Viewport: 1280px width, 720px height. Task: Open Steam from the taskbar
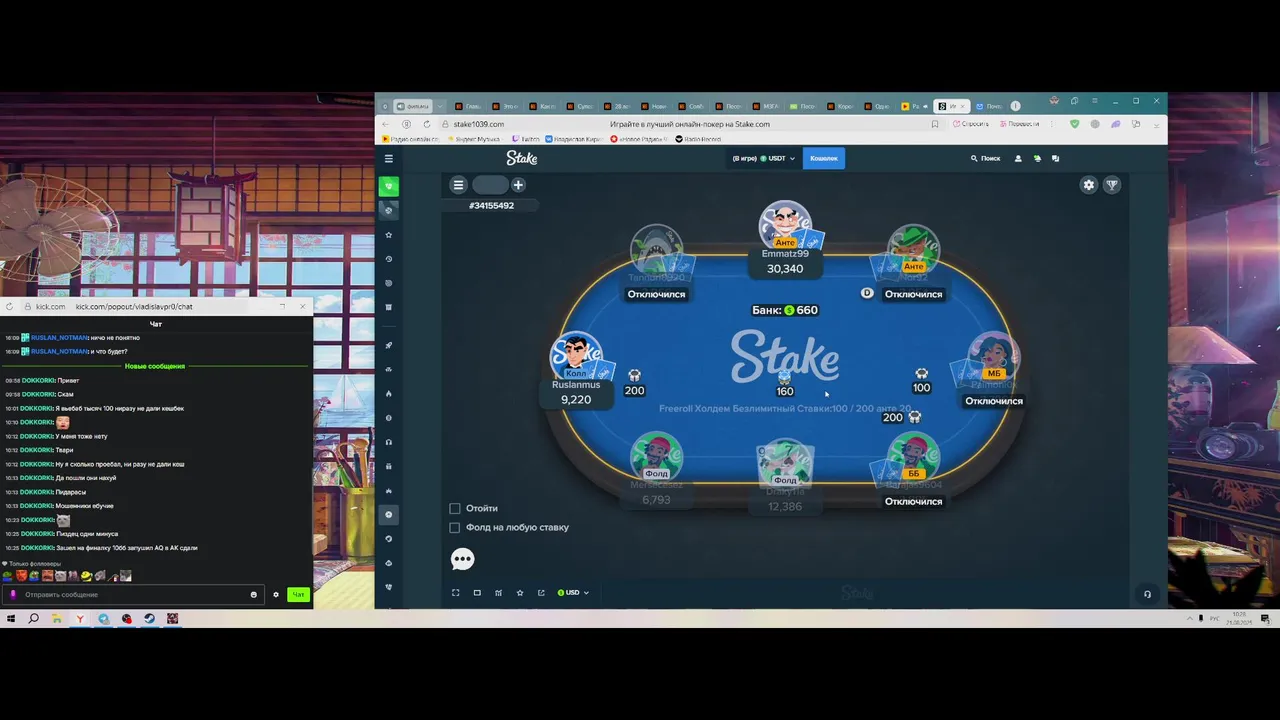[x=149, y=619]
